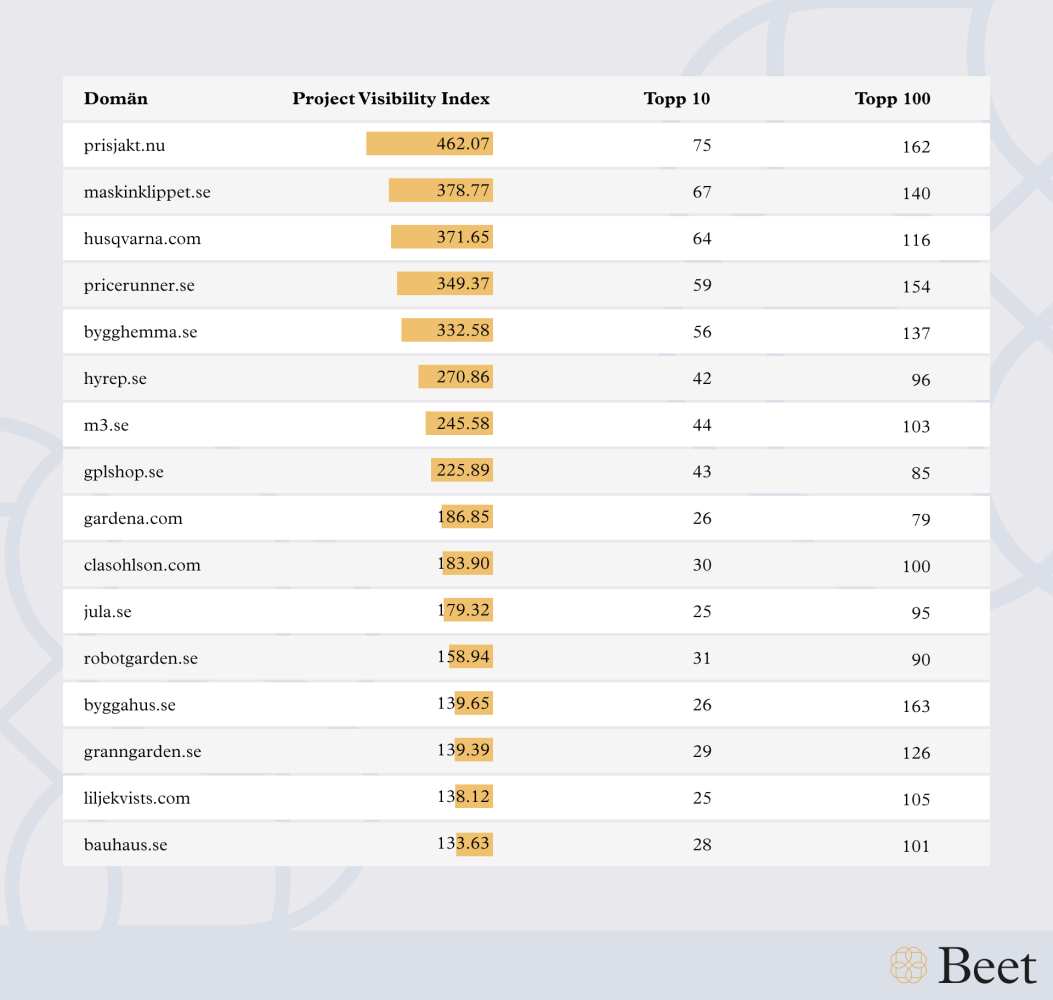Click the 462.07 visibility bar

pos(430,144)
